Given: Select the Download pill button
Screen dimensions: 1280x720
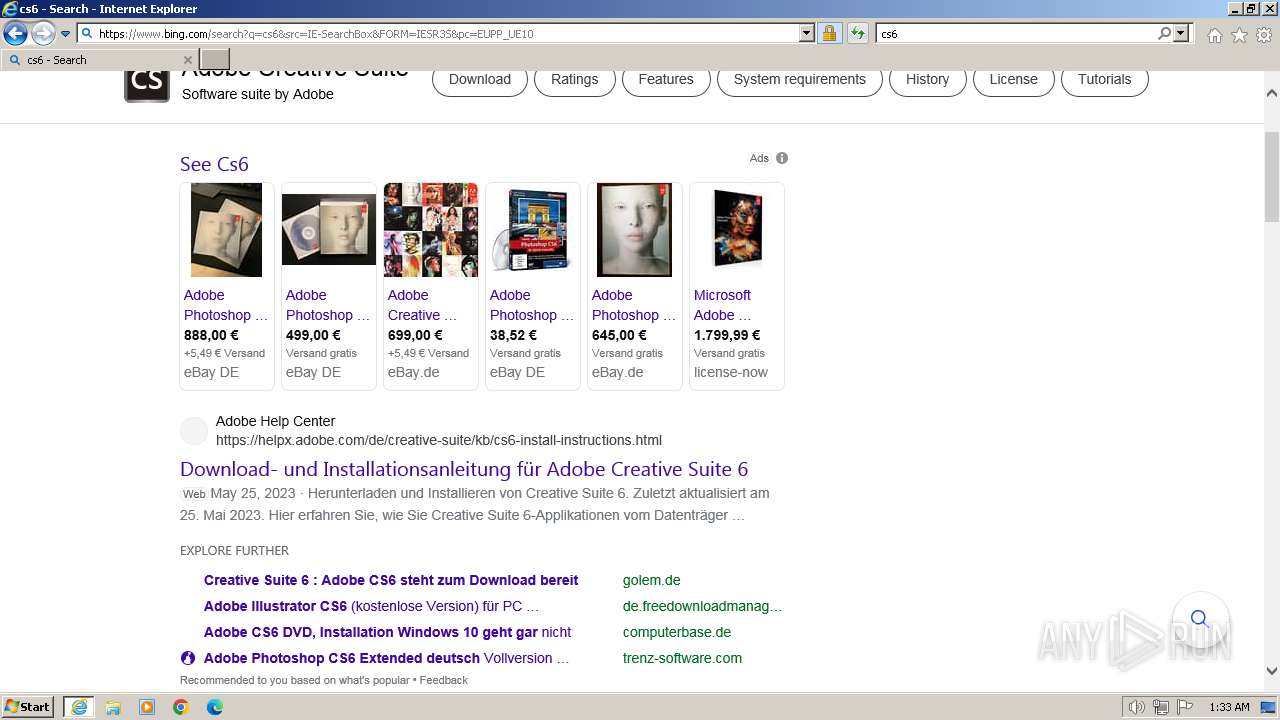Looking at the screenshot, I should pos(480,79).
